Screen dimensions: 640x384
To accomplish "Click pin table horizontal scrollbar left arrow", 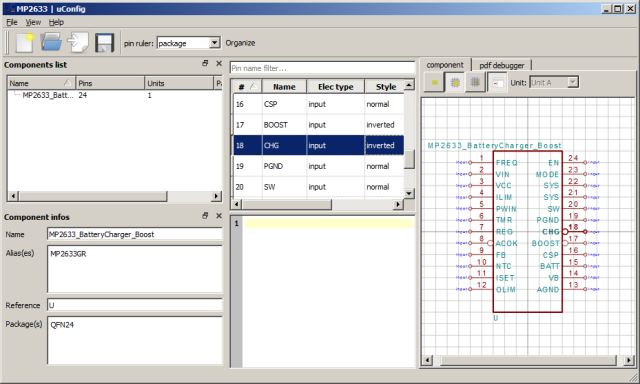I will [x=237, y=204].
